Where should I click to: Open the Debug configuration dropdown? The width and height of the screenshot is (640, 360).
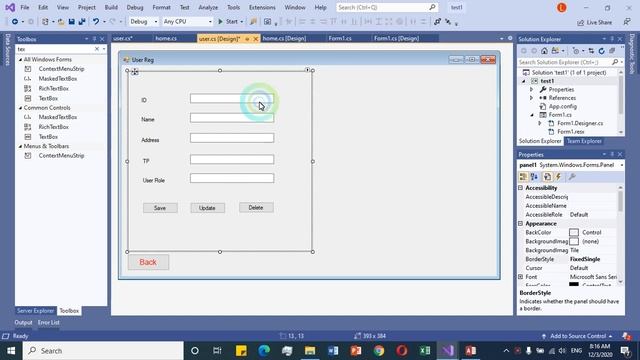click(x=156, y=22)
